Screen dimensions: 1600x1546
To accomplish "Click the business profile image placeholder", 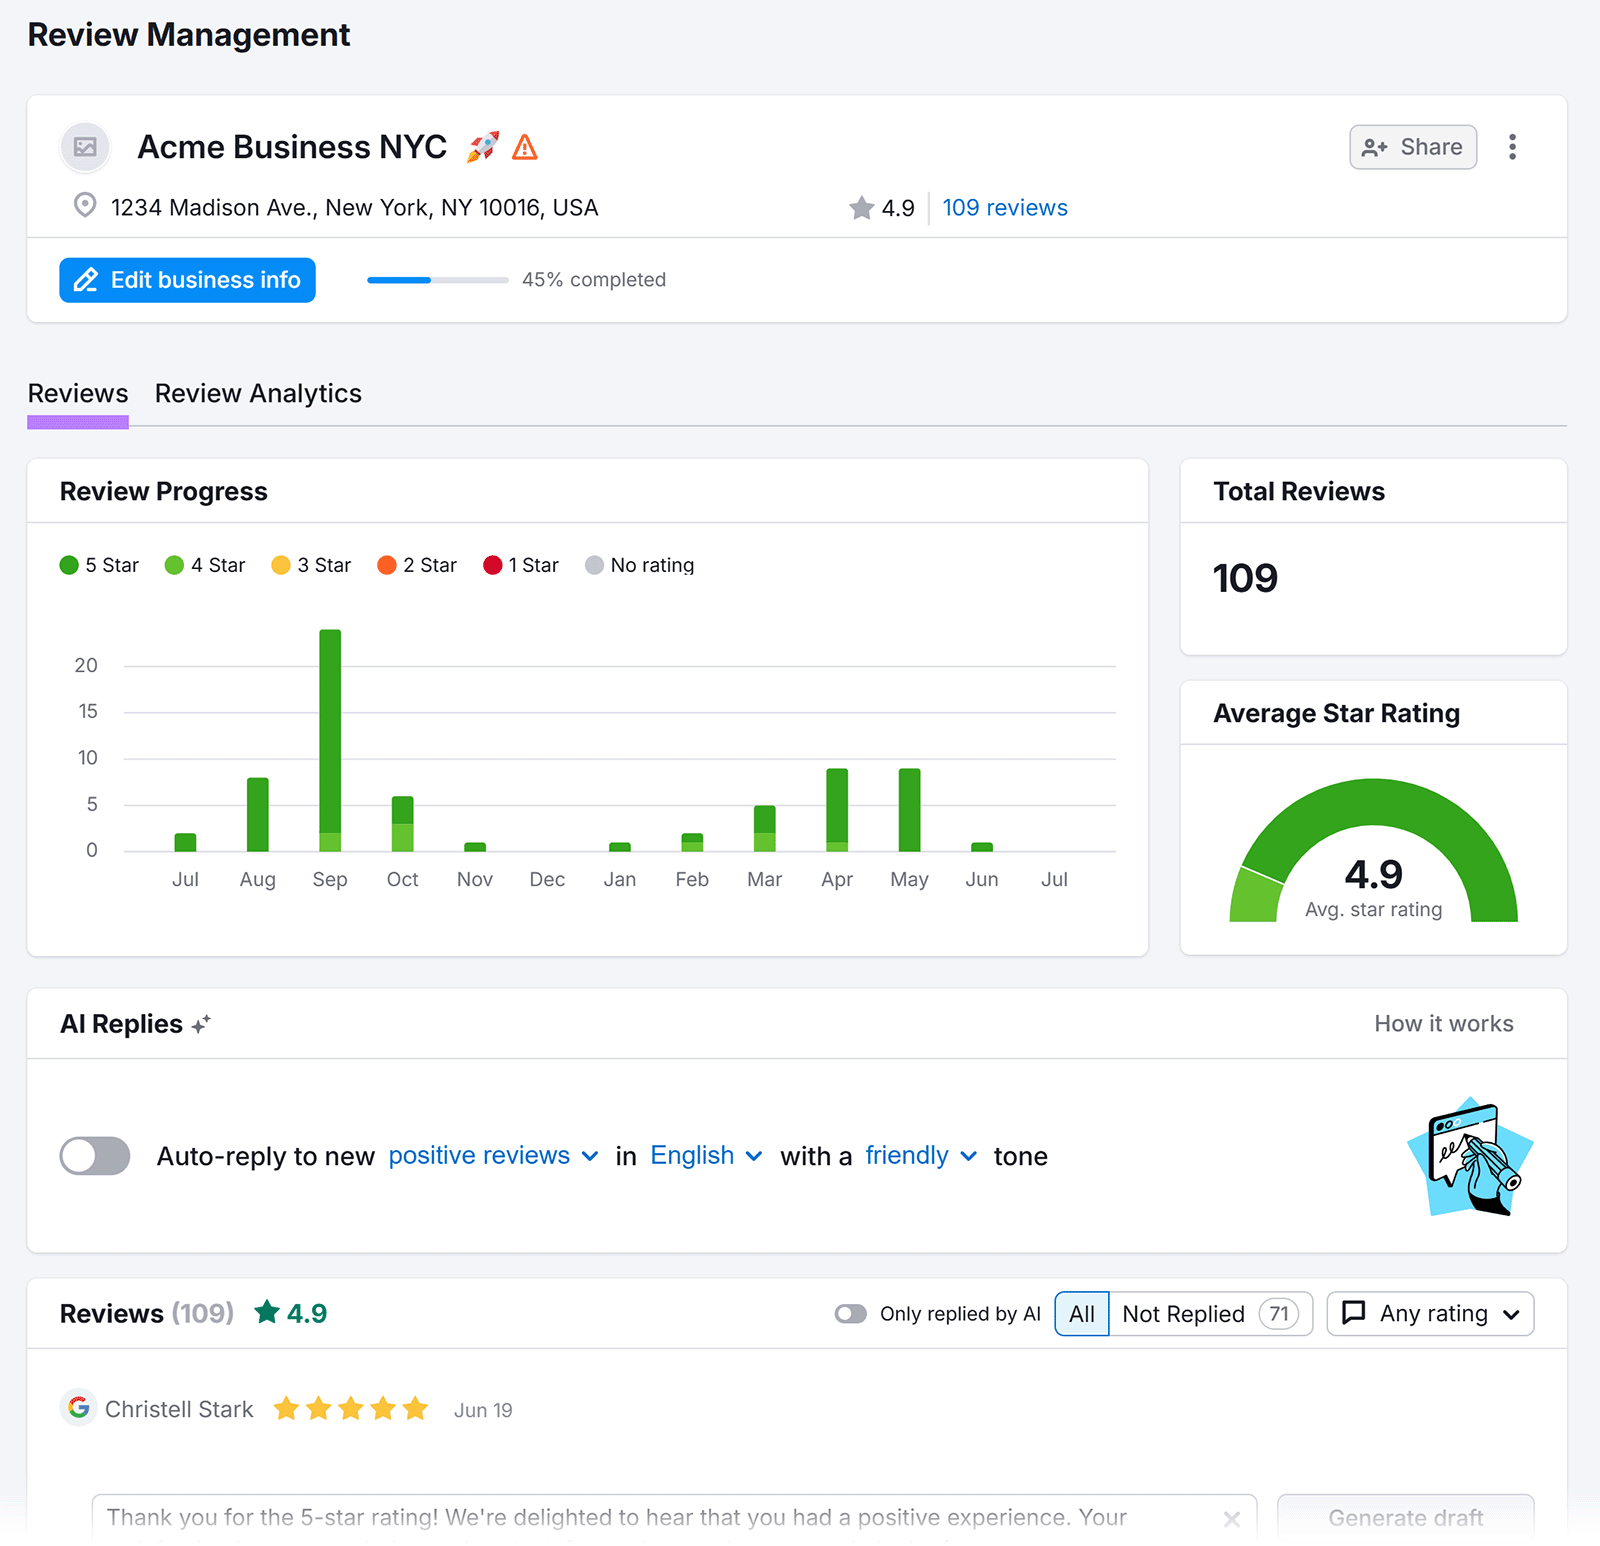I will tap(85, 147).
